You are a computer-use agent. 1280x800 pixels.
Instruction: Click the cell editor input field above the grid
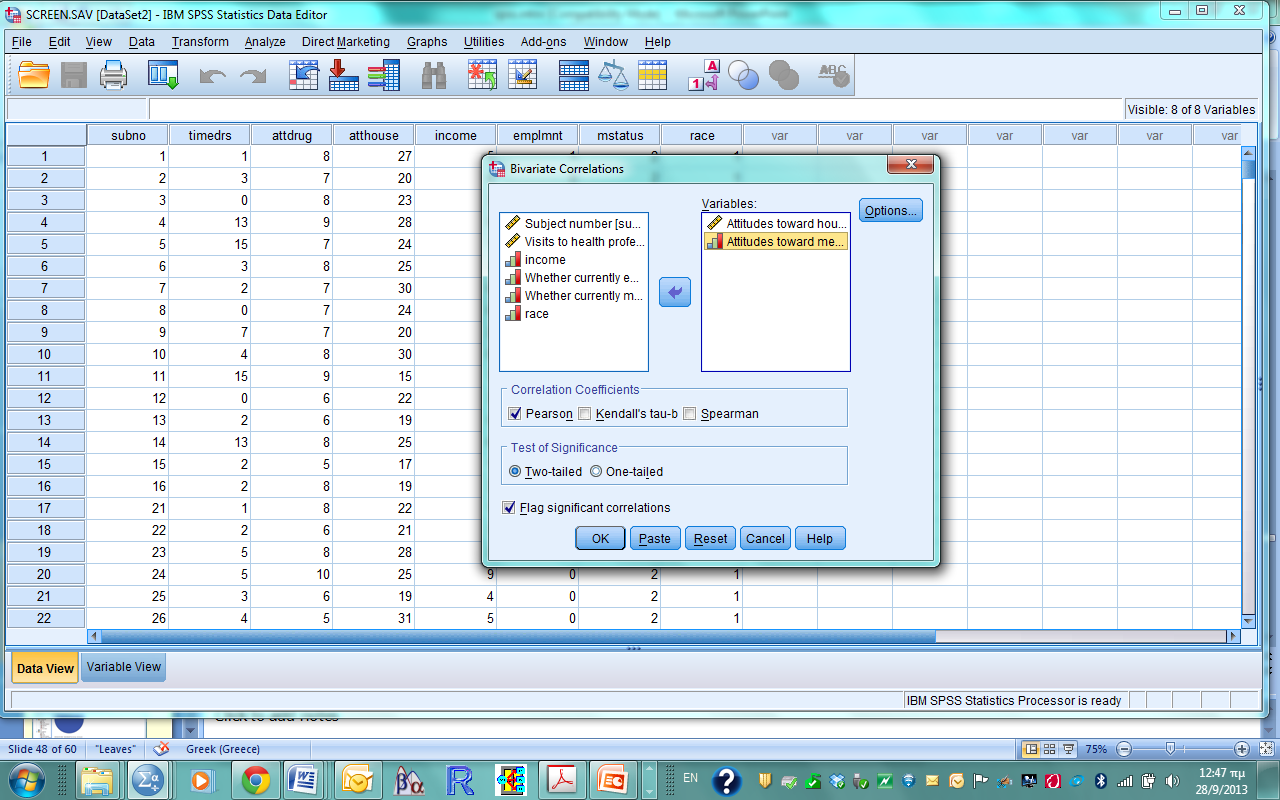coord(636,110)
